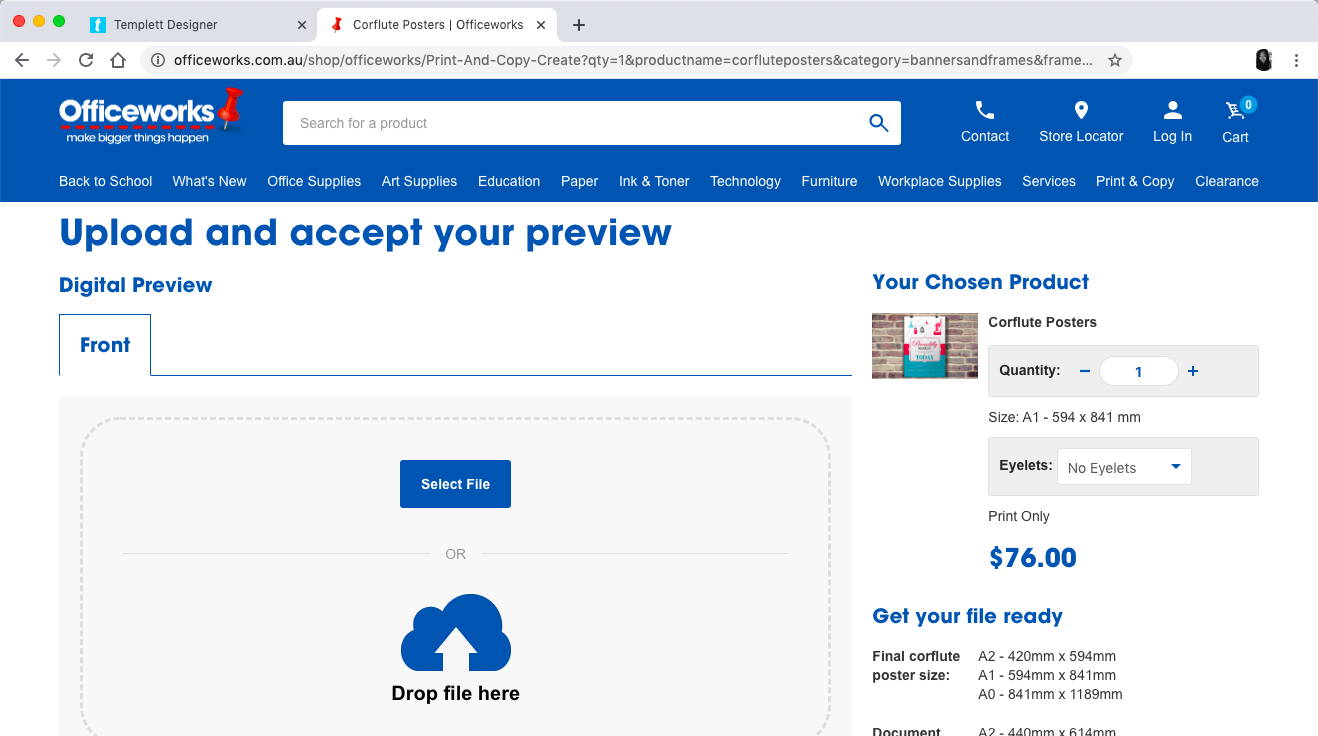Reload the page

[86, 60]
